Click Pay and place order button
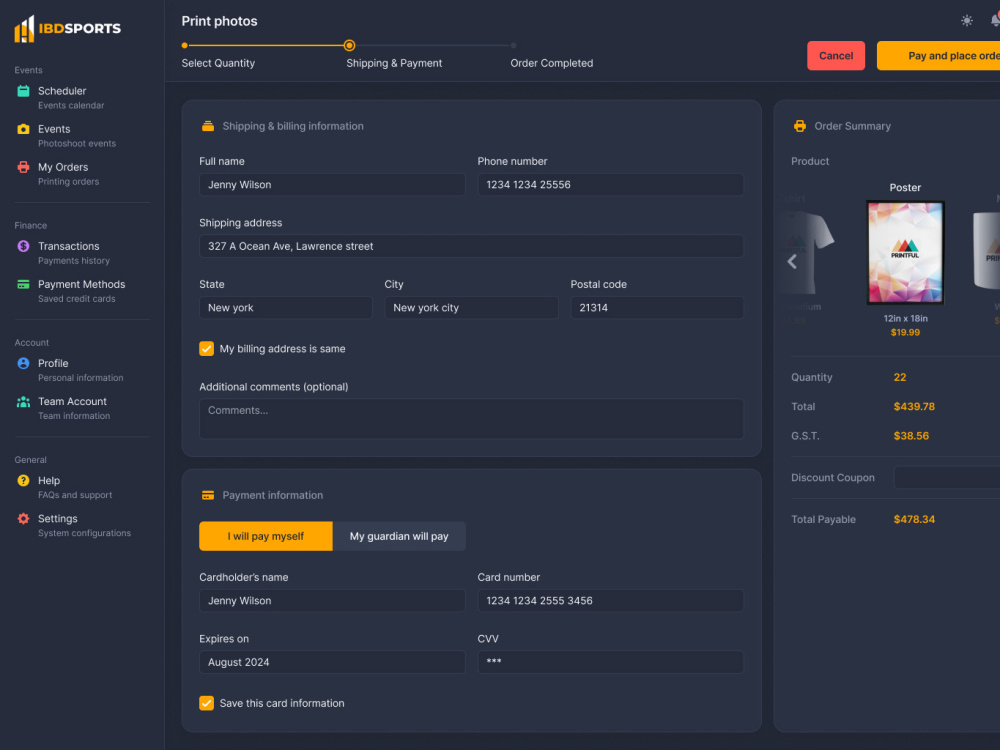The image size is (1000, 750). 939,56
